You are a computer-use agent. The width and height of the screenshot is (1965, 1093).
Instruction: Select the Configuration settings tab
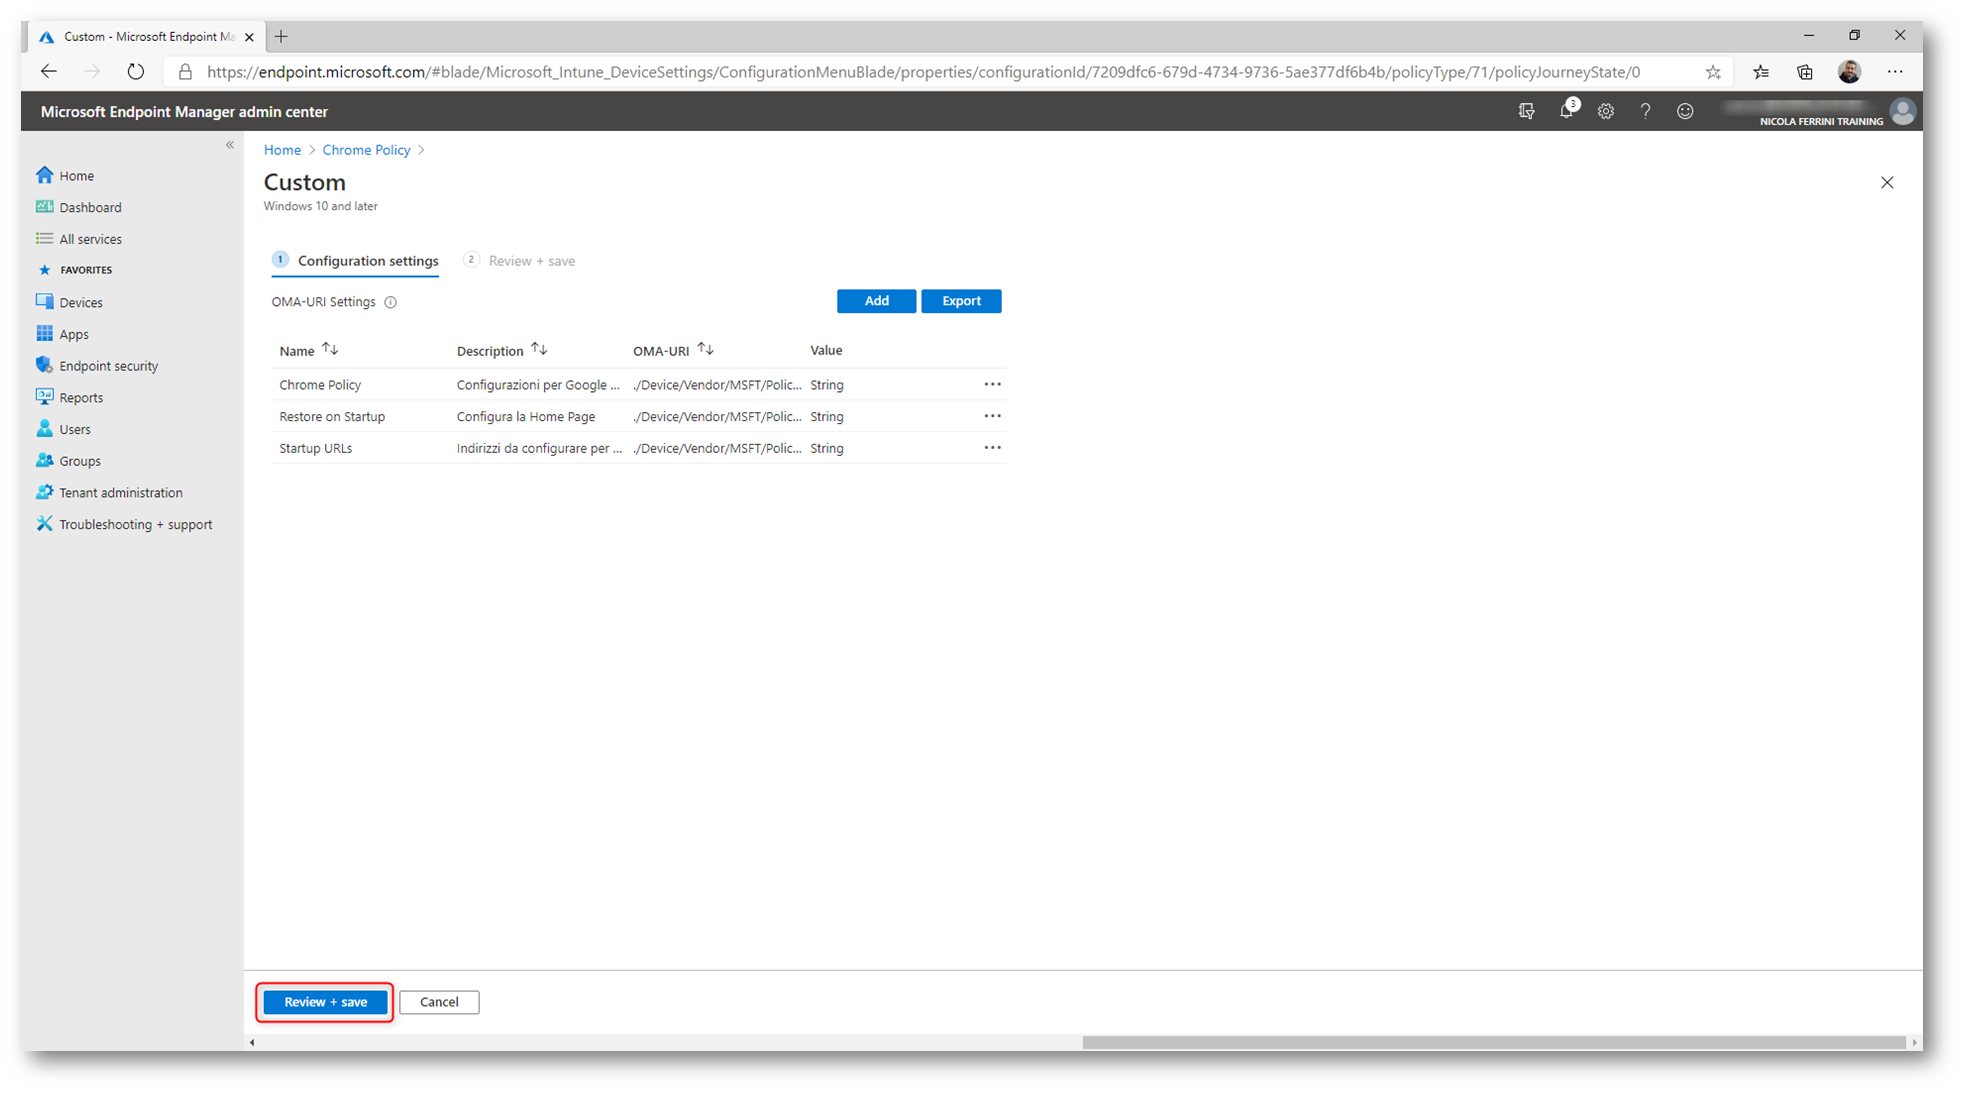tap(356, 261)
